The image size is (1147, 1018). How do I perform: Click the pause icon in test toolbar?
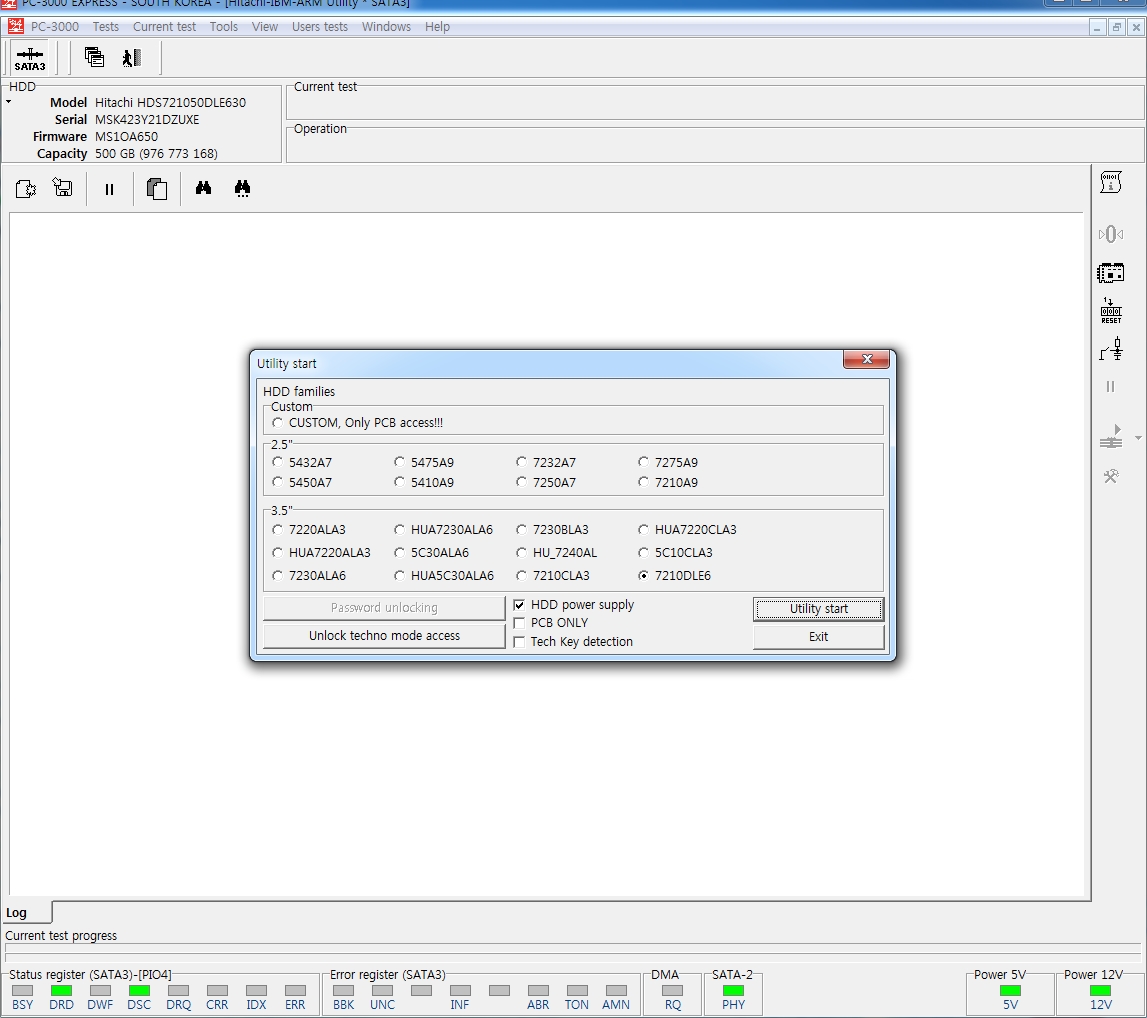[x=110, y=189]
